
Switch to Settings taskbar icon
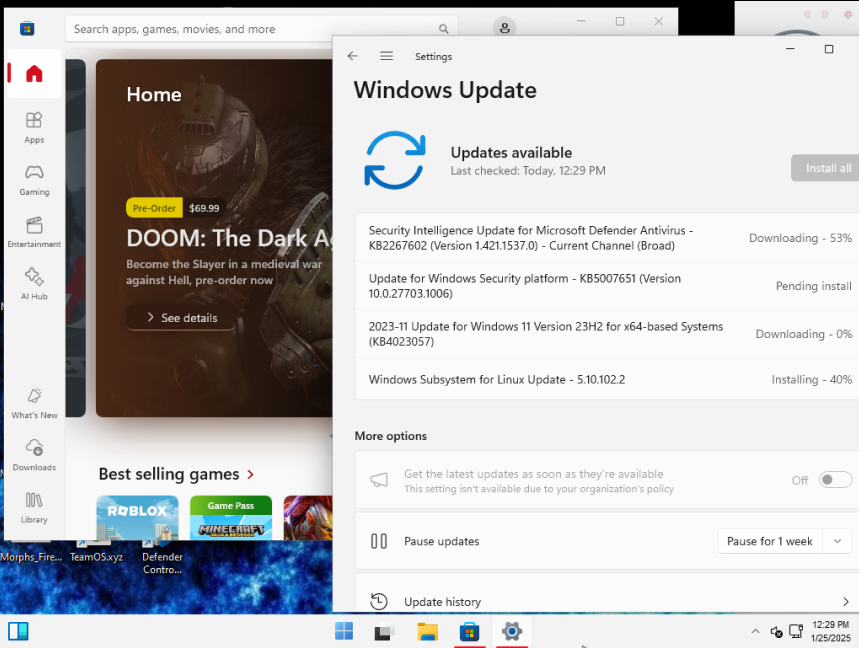coord(512,631)
